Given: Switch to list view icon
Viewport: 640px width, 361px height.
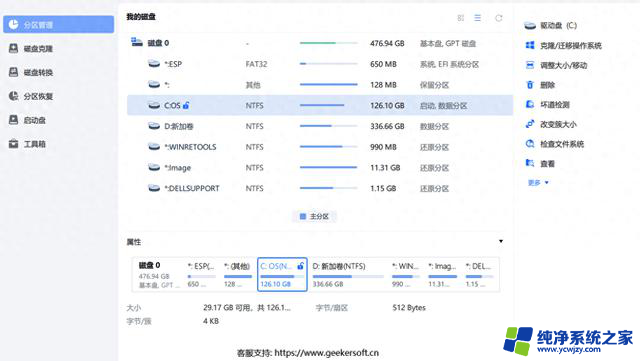Looking at the screenshot, I should tap(478, 18).
